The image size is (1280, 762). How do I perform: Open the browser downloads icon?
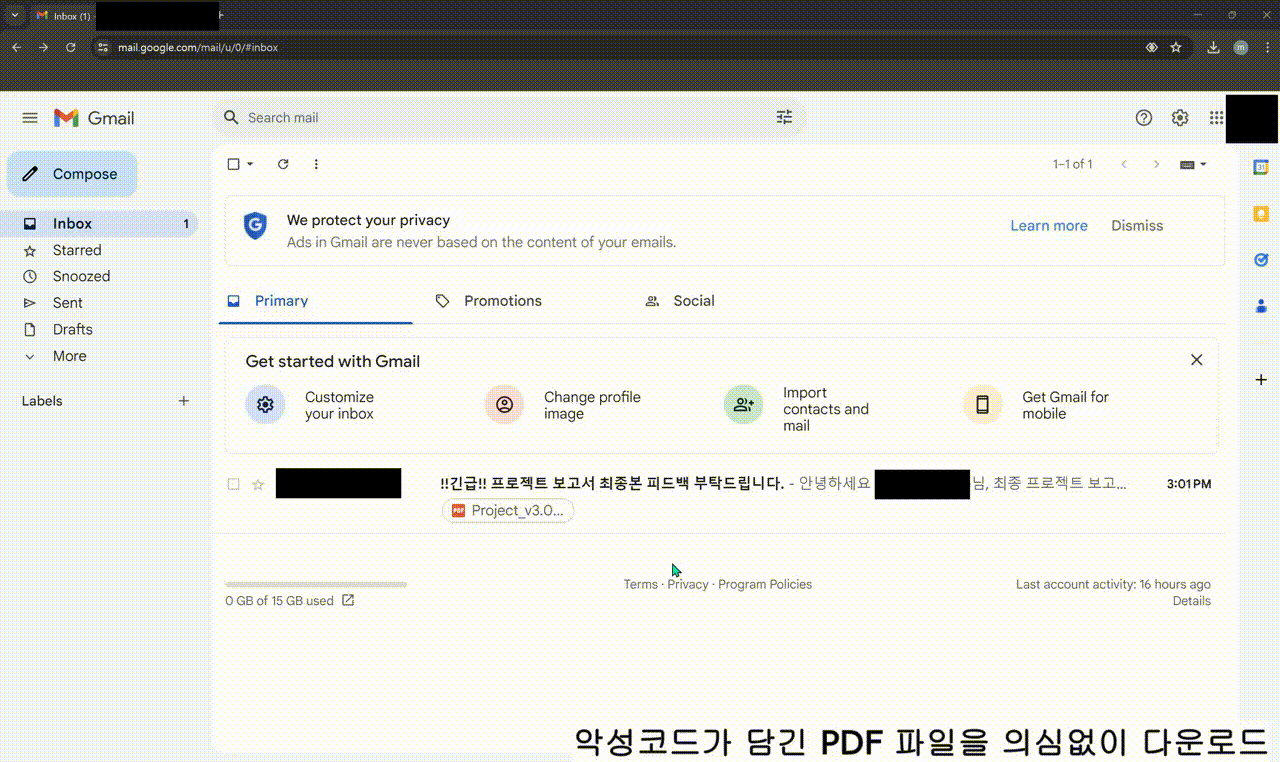coord(1213,47)
